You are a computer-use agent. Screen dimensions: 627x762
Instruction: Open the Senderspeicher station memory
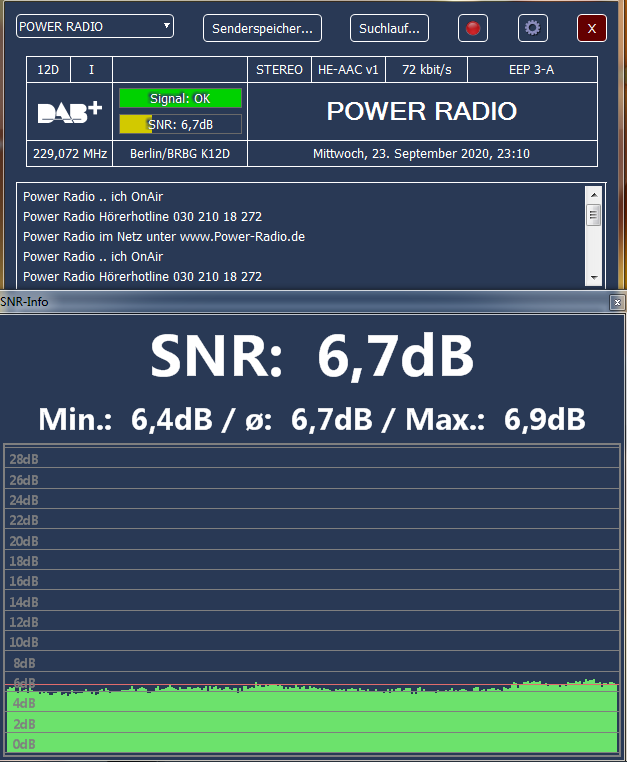click(262, 28)
